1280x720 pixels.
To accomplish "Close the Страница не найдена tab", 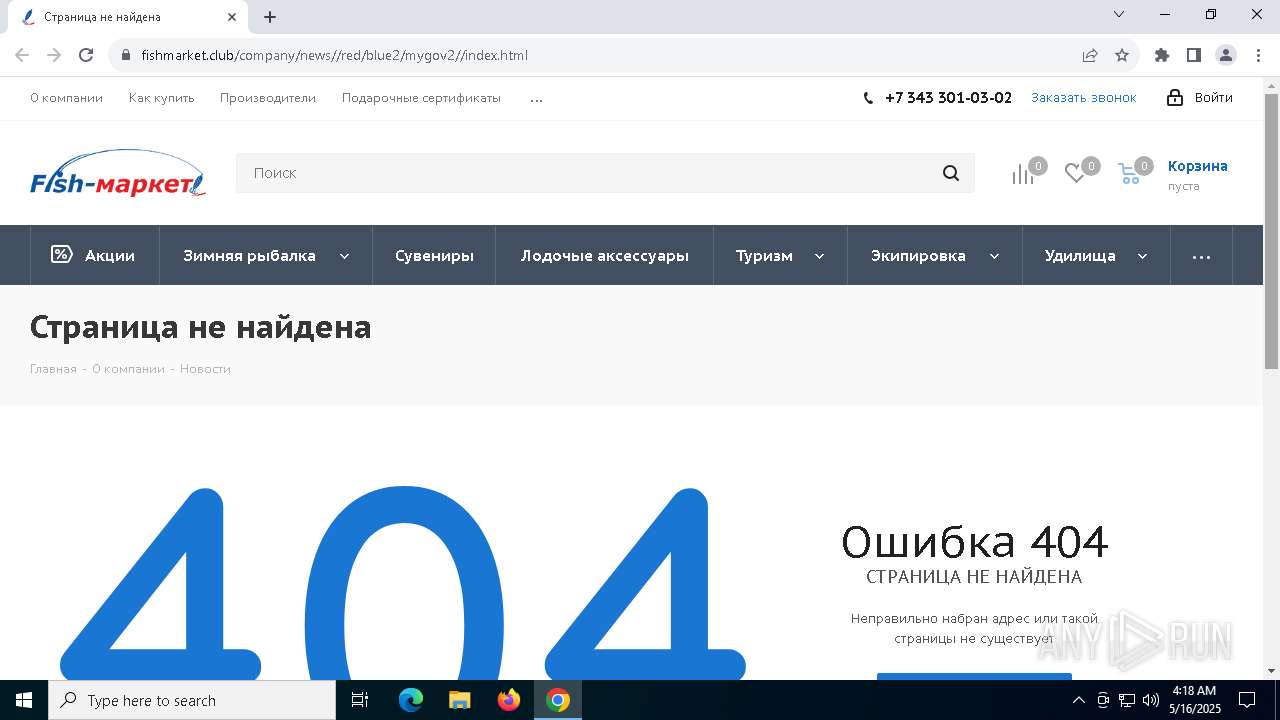I will [x=232, y=17].
